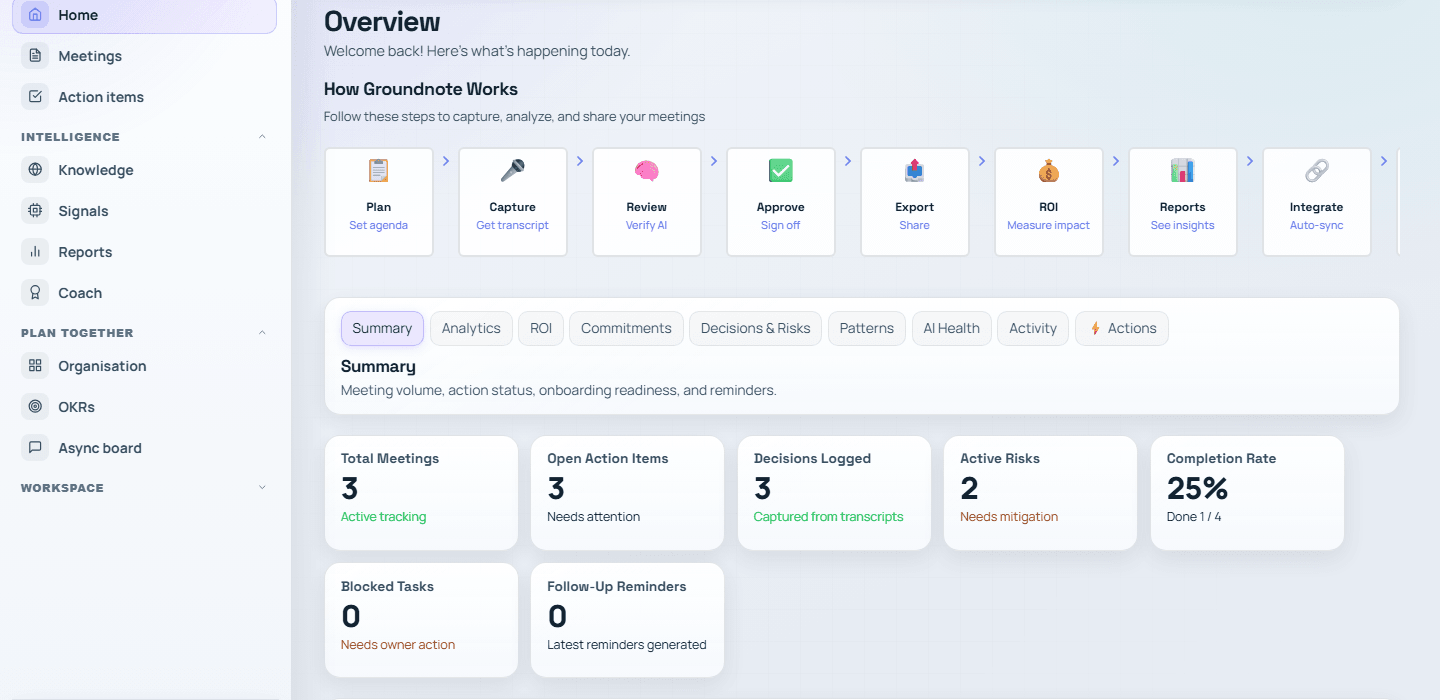
Task: Switch to Decisions & Risks tab
Action: (756, 328)
